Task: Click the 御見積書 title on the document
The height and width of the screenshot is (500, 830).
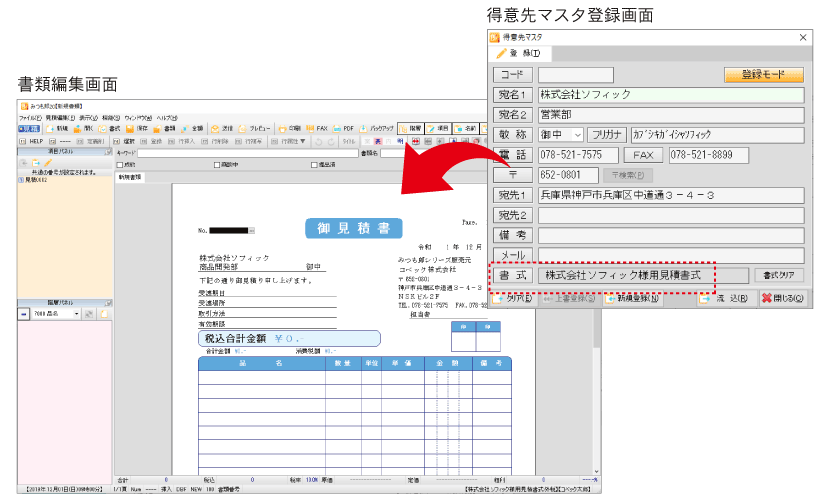Action: click(x=354, y=229)
